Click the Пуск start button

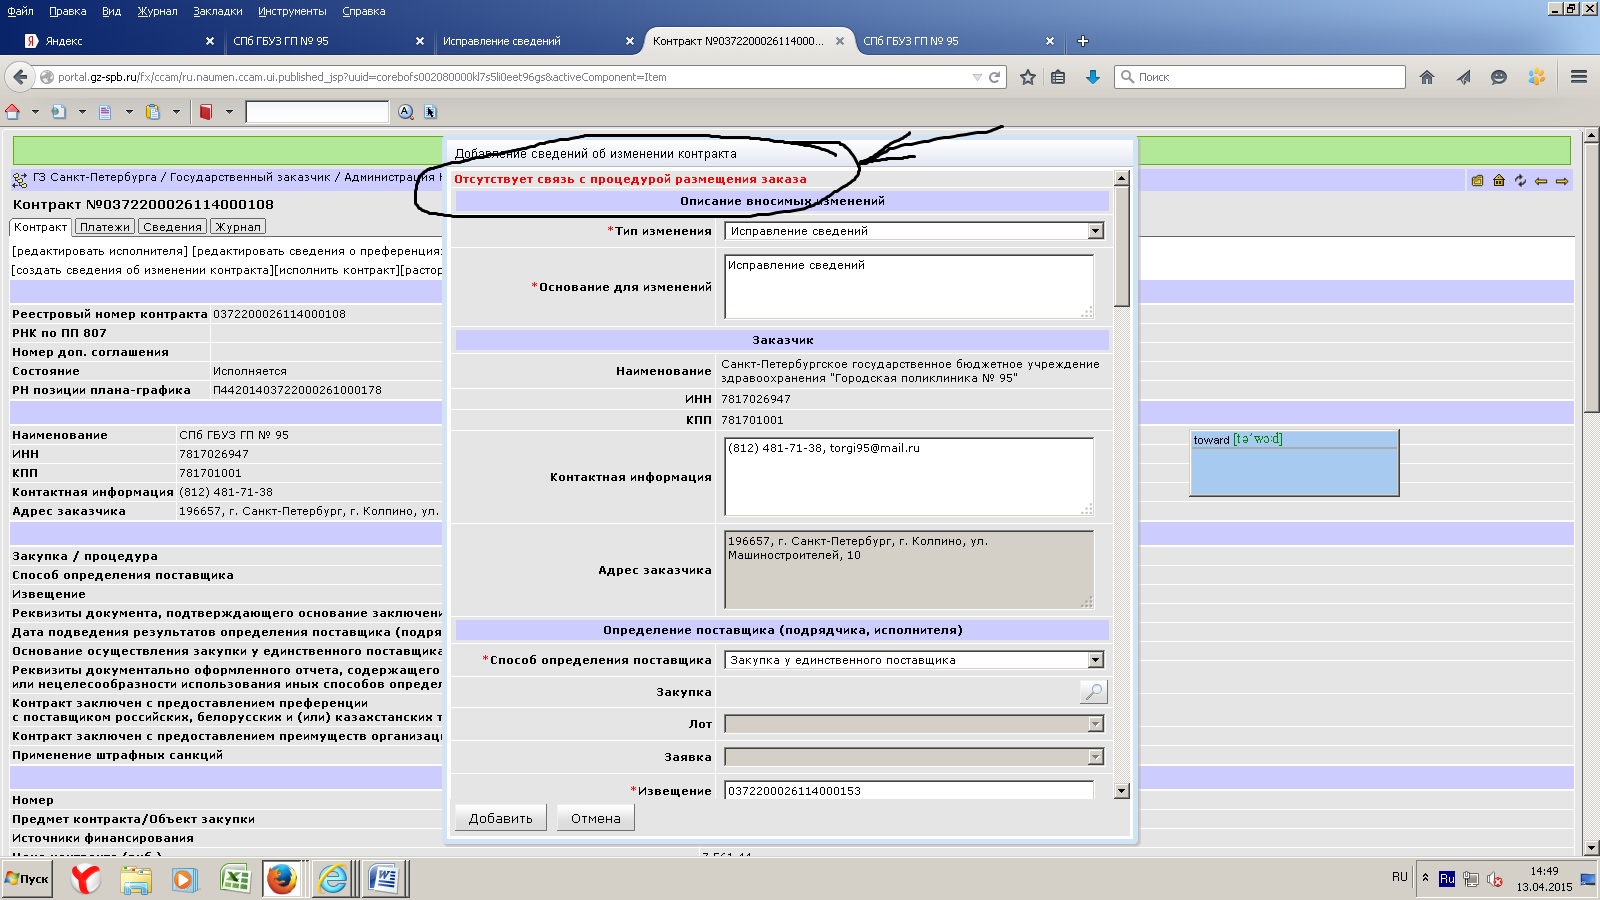click(27, 879)
